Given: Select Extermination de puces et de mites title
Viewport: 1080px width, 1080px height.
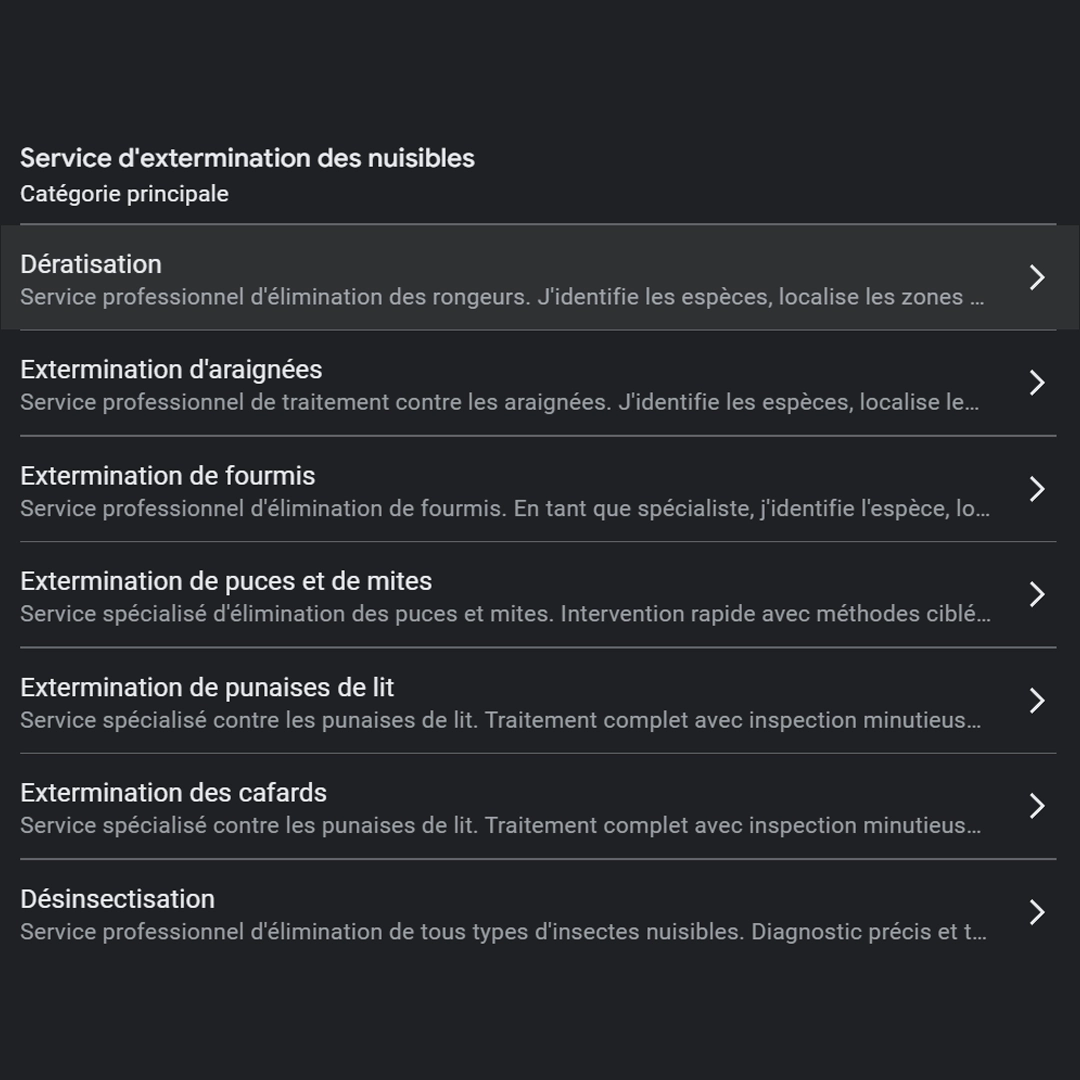Looking at the screenshot, I should coord(226,581).
